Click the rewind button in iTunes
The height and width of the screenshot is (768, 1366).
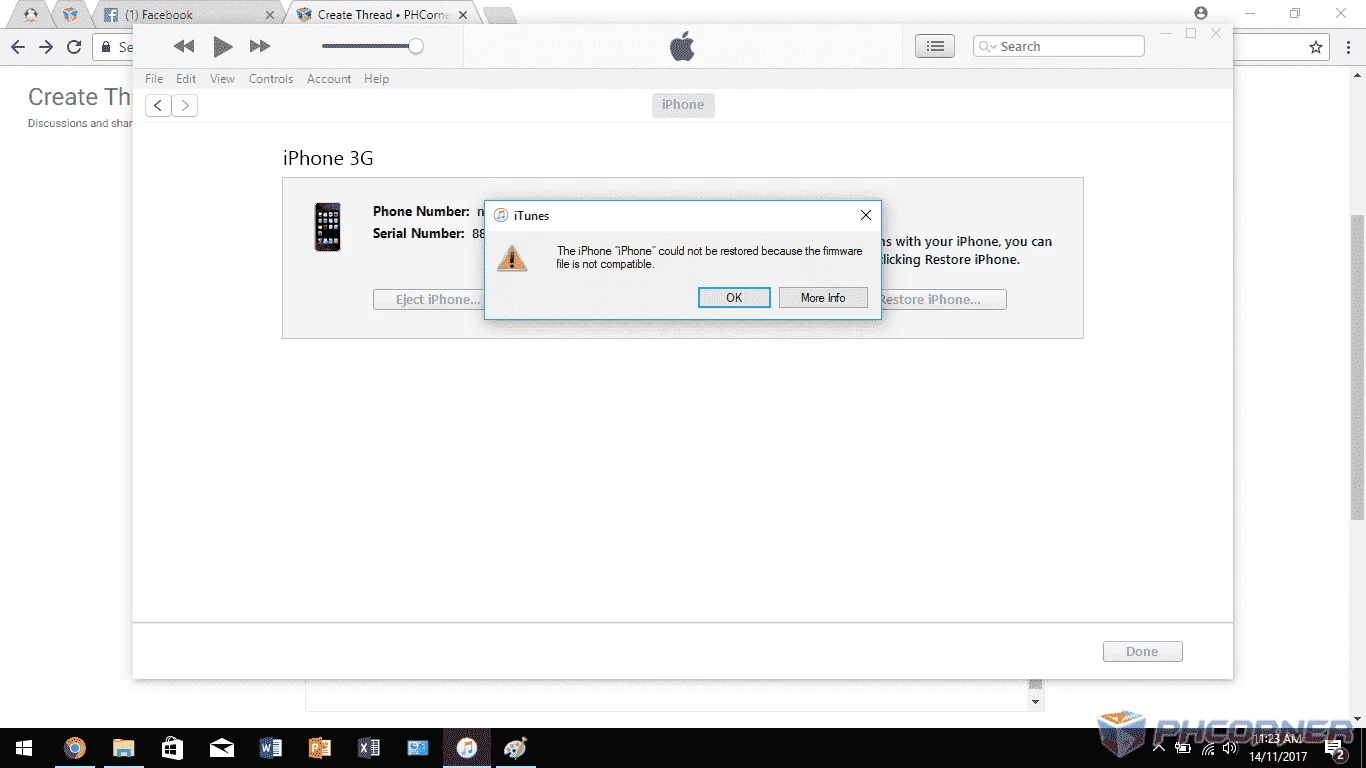click(x=183, y=46)
